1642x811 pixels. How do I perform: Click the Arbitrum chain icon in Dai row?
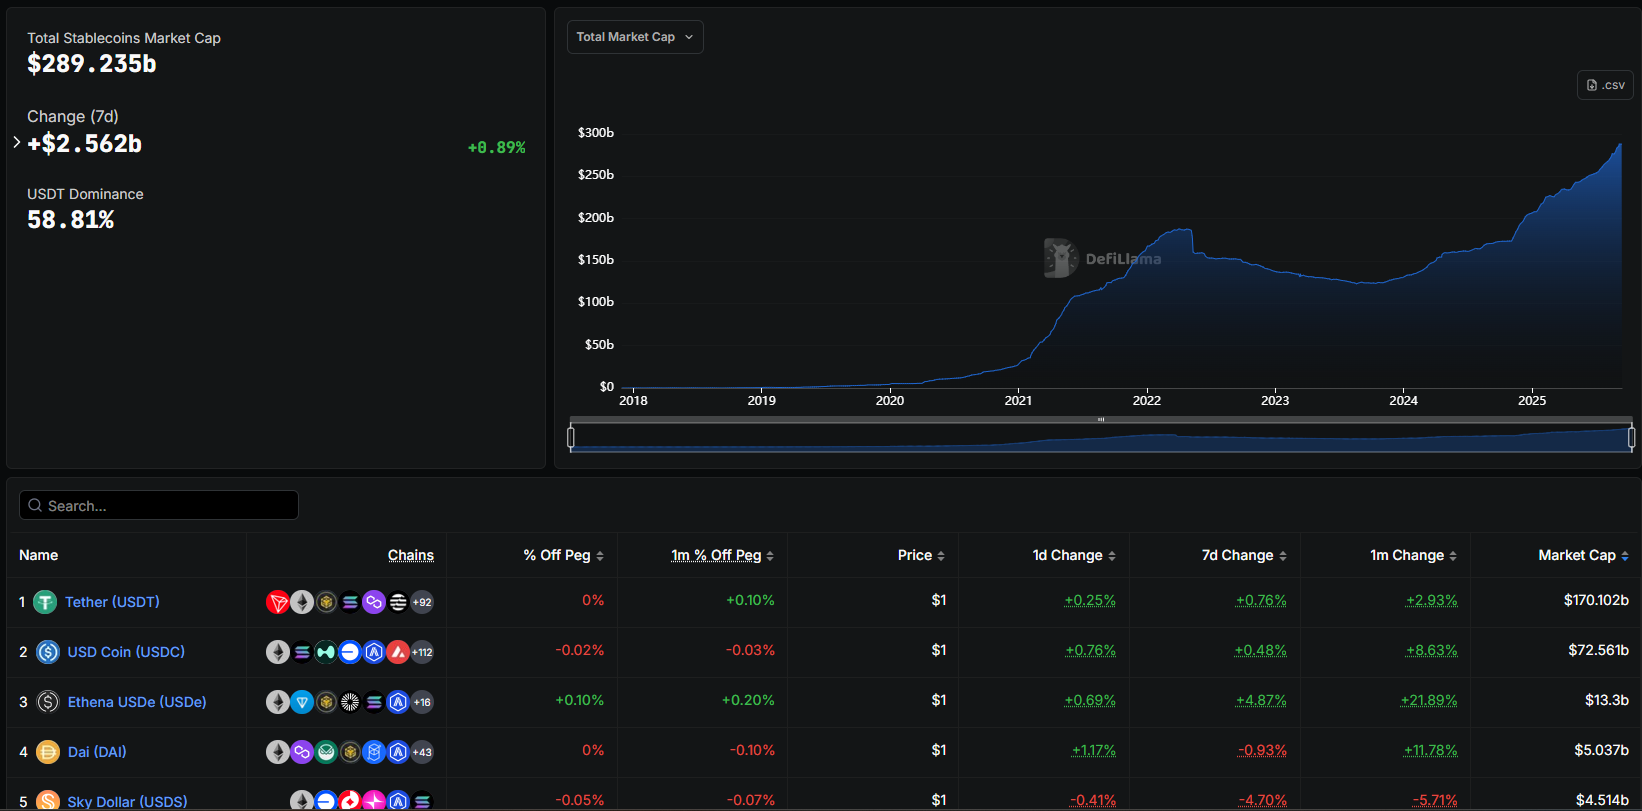[x=398, y=752]
